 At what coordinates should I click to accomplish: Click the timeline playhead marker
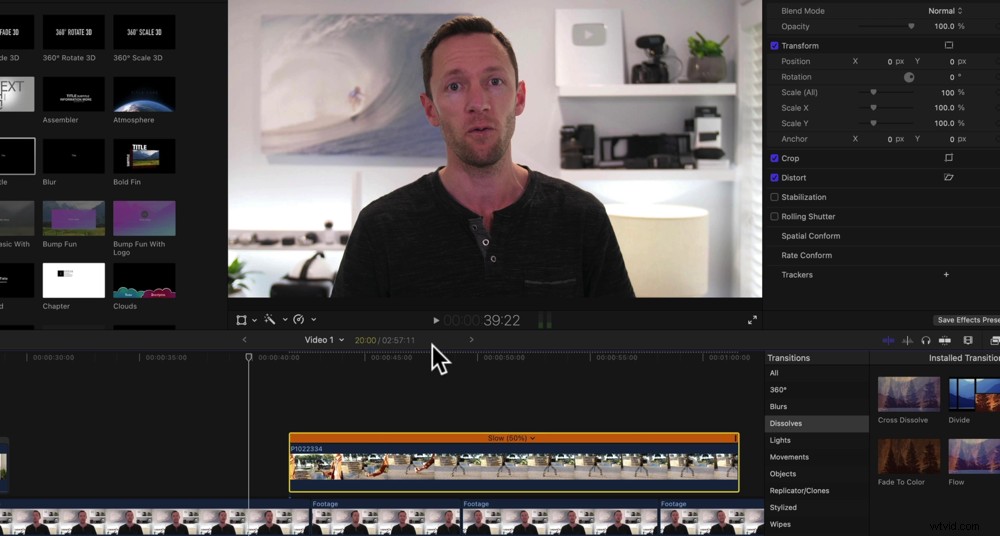[249, 357]
